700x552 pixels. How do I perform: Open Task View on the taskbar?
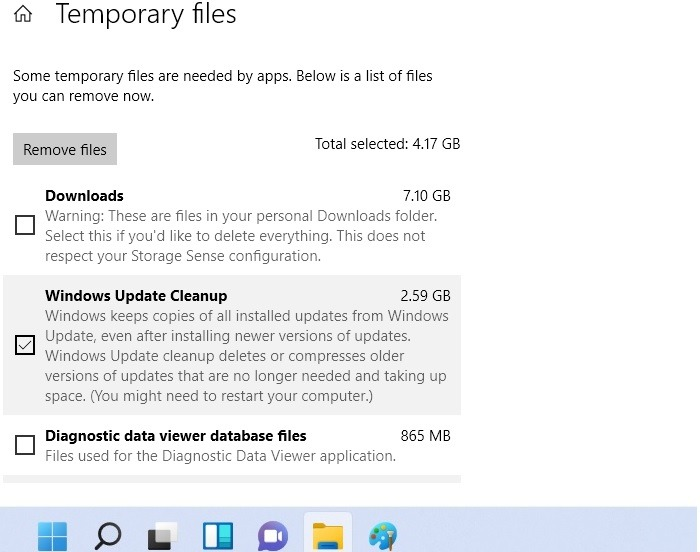point(162,535)
